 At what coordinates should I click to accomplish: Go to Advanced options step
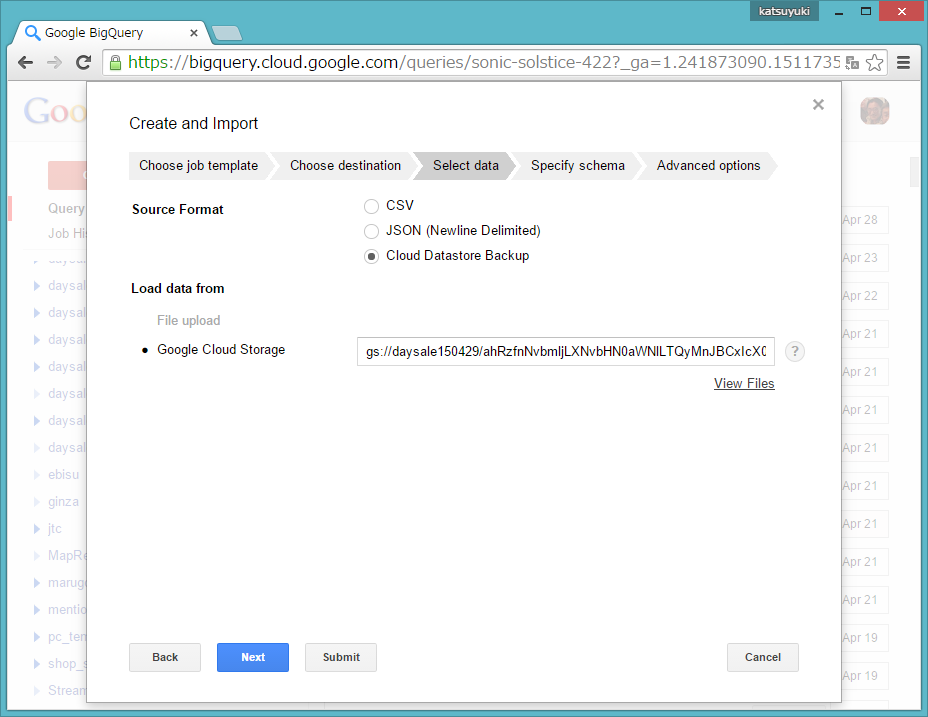[708, 166]
